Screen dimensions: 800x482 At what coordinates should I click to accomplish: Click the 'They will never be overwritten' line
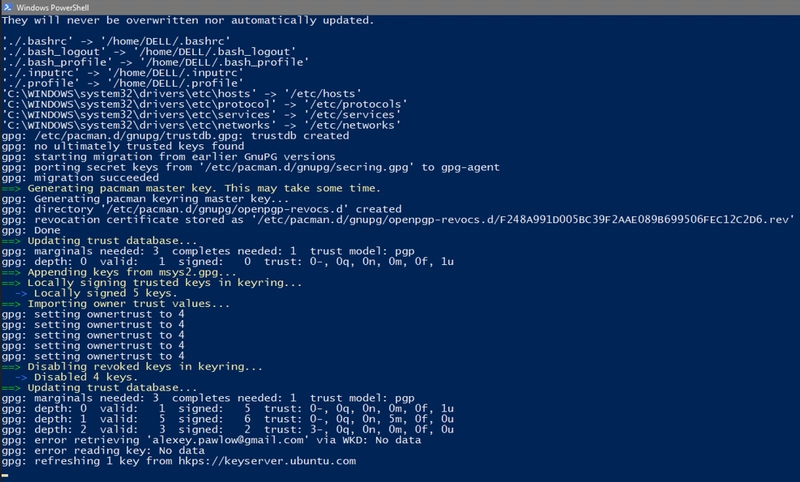coord(188,20)
